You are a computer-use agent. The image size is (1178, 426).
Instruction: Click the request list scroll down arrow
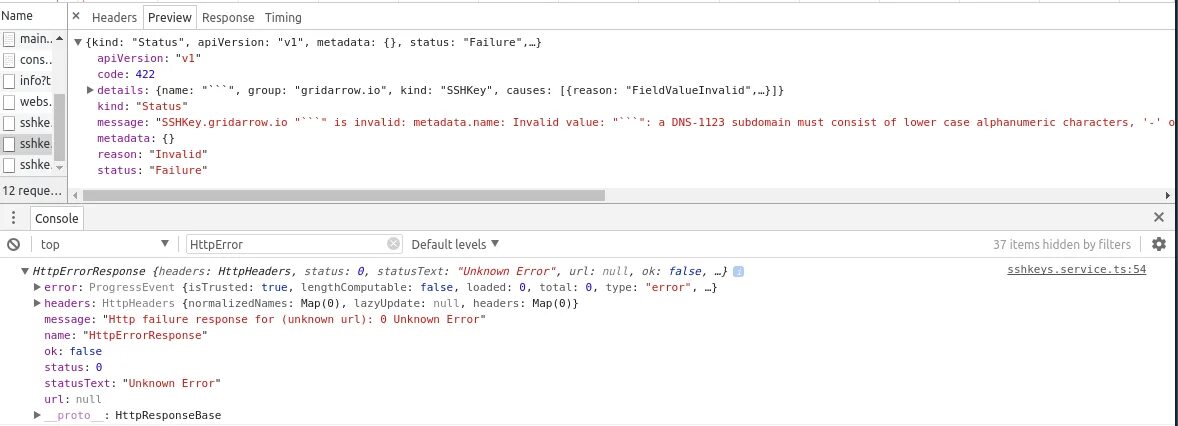coord(59,168)
